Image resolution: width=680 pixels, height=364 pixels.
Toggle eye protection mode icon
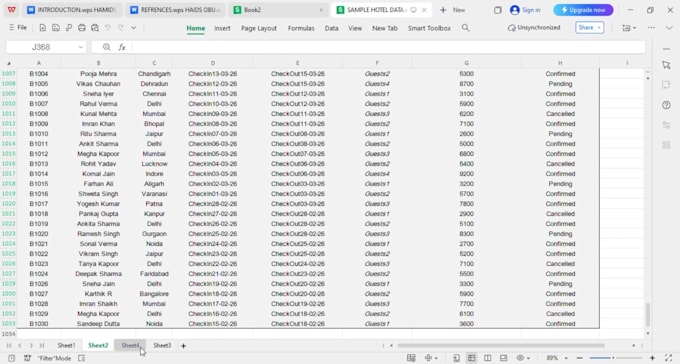[520, 358]
